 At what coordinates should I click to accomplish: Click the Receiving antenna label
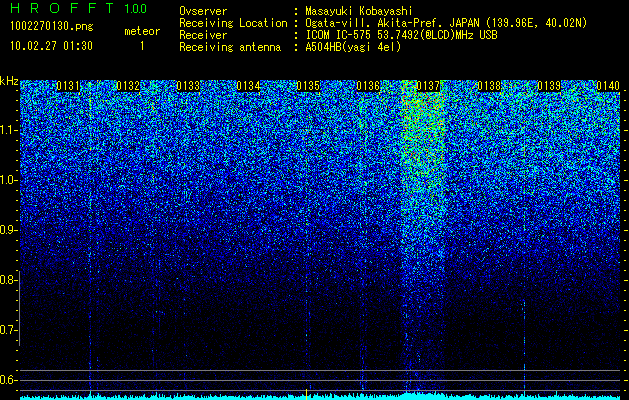pyautogui.click(x=230, y=47)
